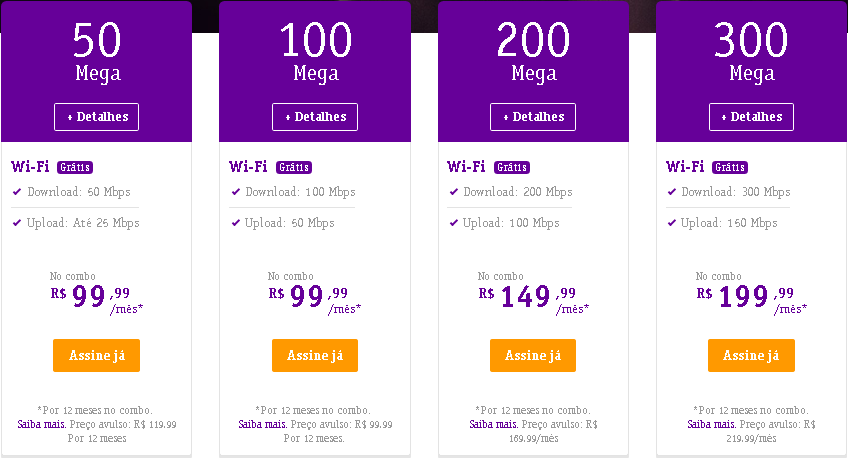848x458 pixels.
Task: Click the Grátis badge on 100 Mega card
Action: click(294, 167)
